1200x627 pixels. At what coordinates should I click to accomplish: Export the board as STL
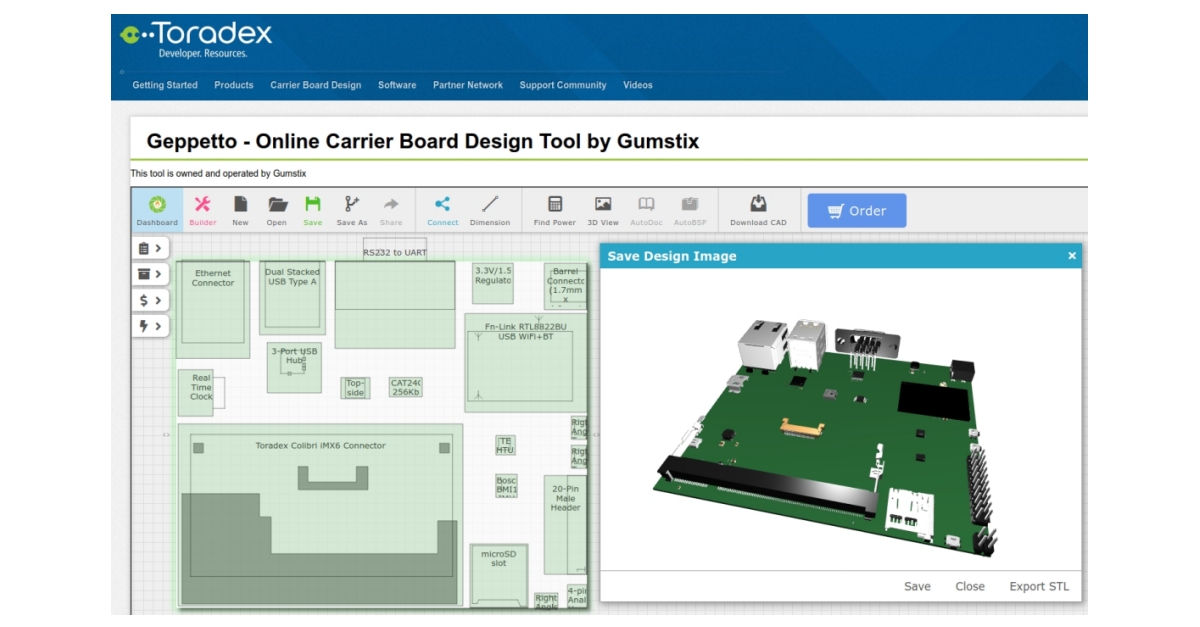click(x=1037, y=587)
